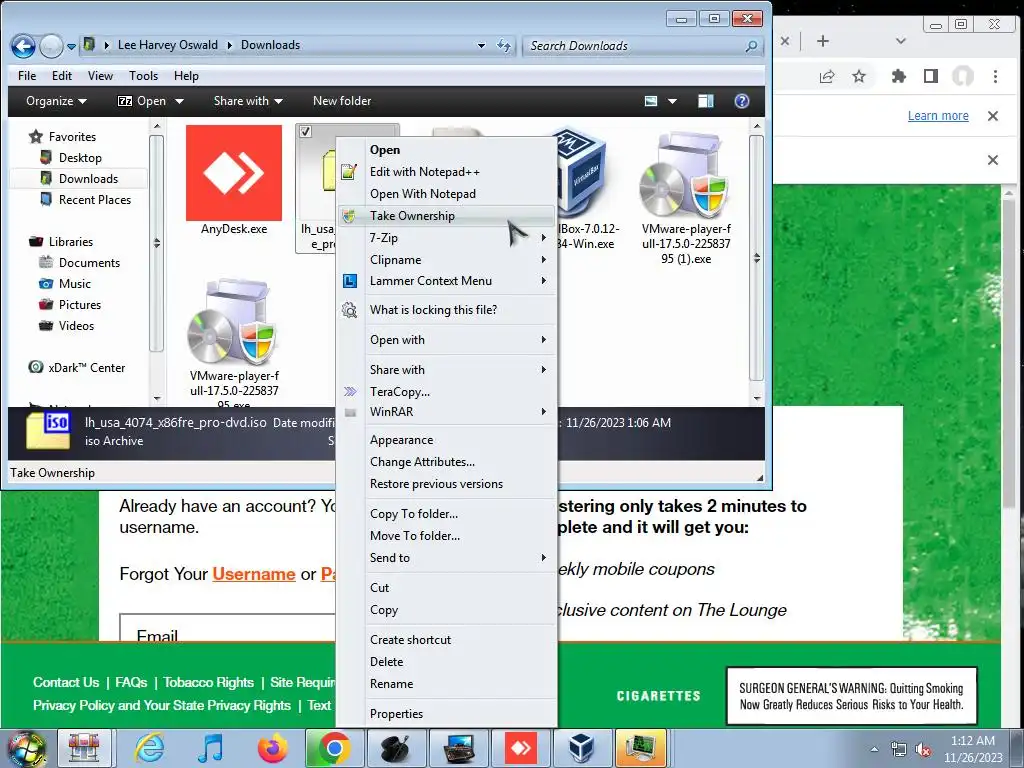
Task: Click the muted volume icon in system tray
Action: tap(923, 750)
